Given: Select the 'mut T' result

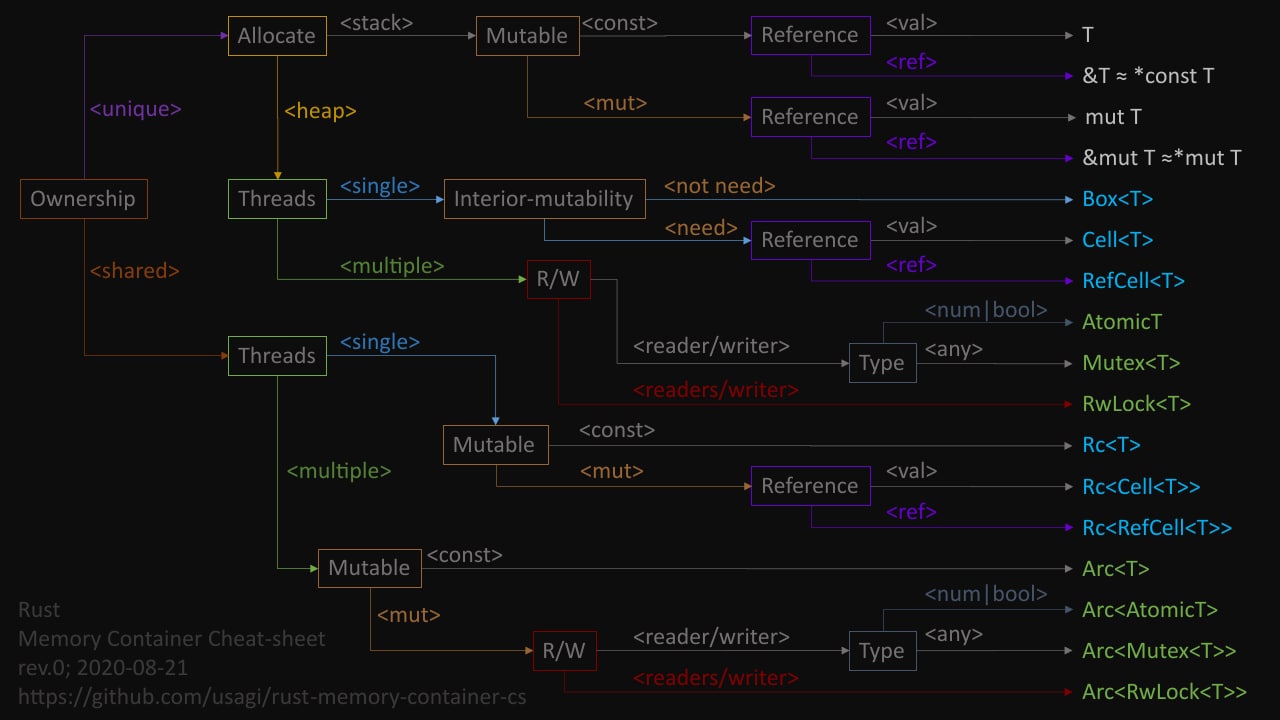Looking at the screenshot, I should pyautogui.click(x=1113, y=117).
